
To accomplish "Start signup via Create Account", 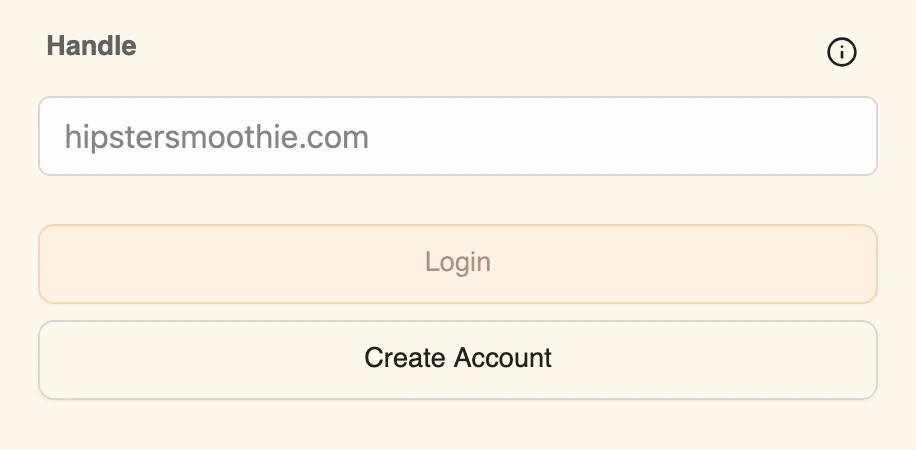I will coord(458,359).
